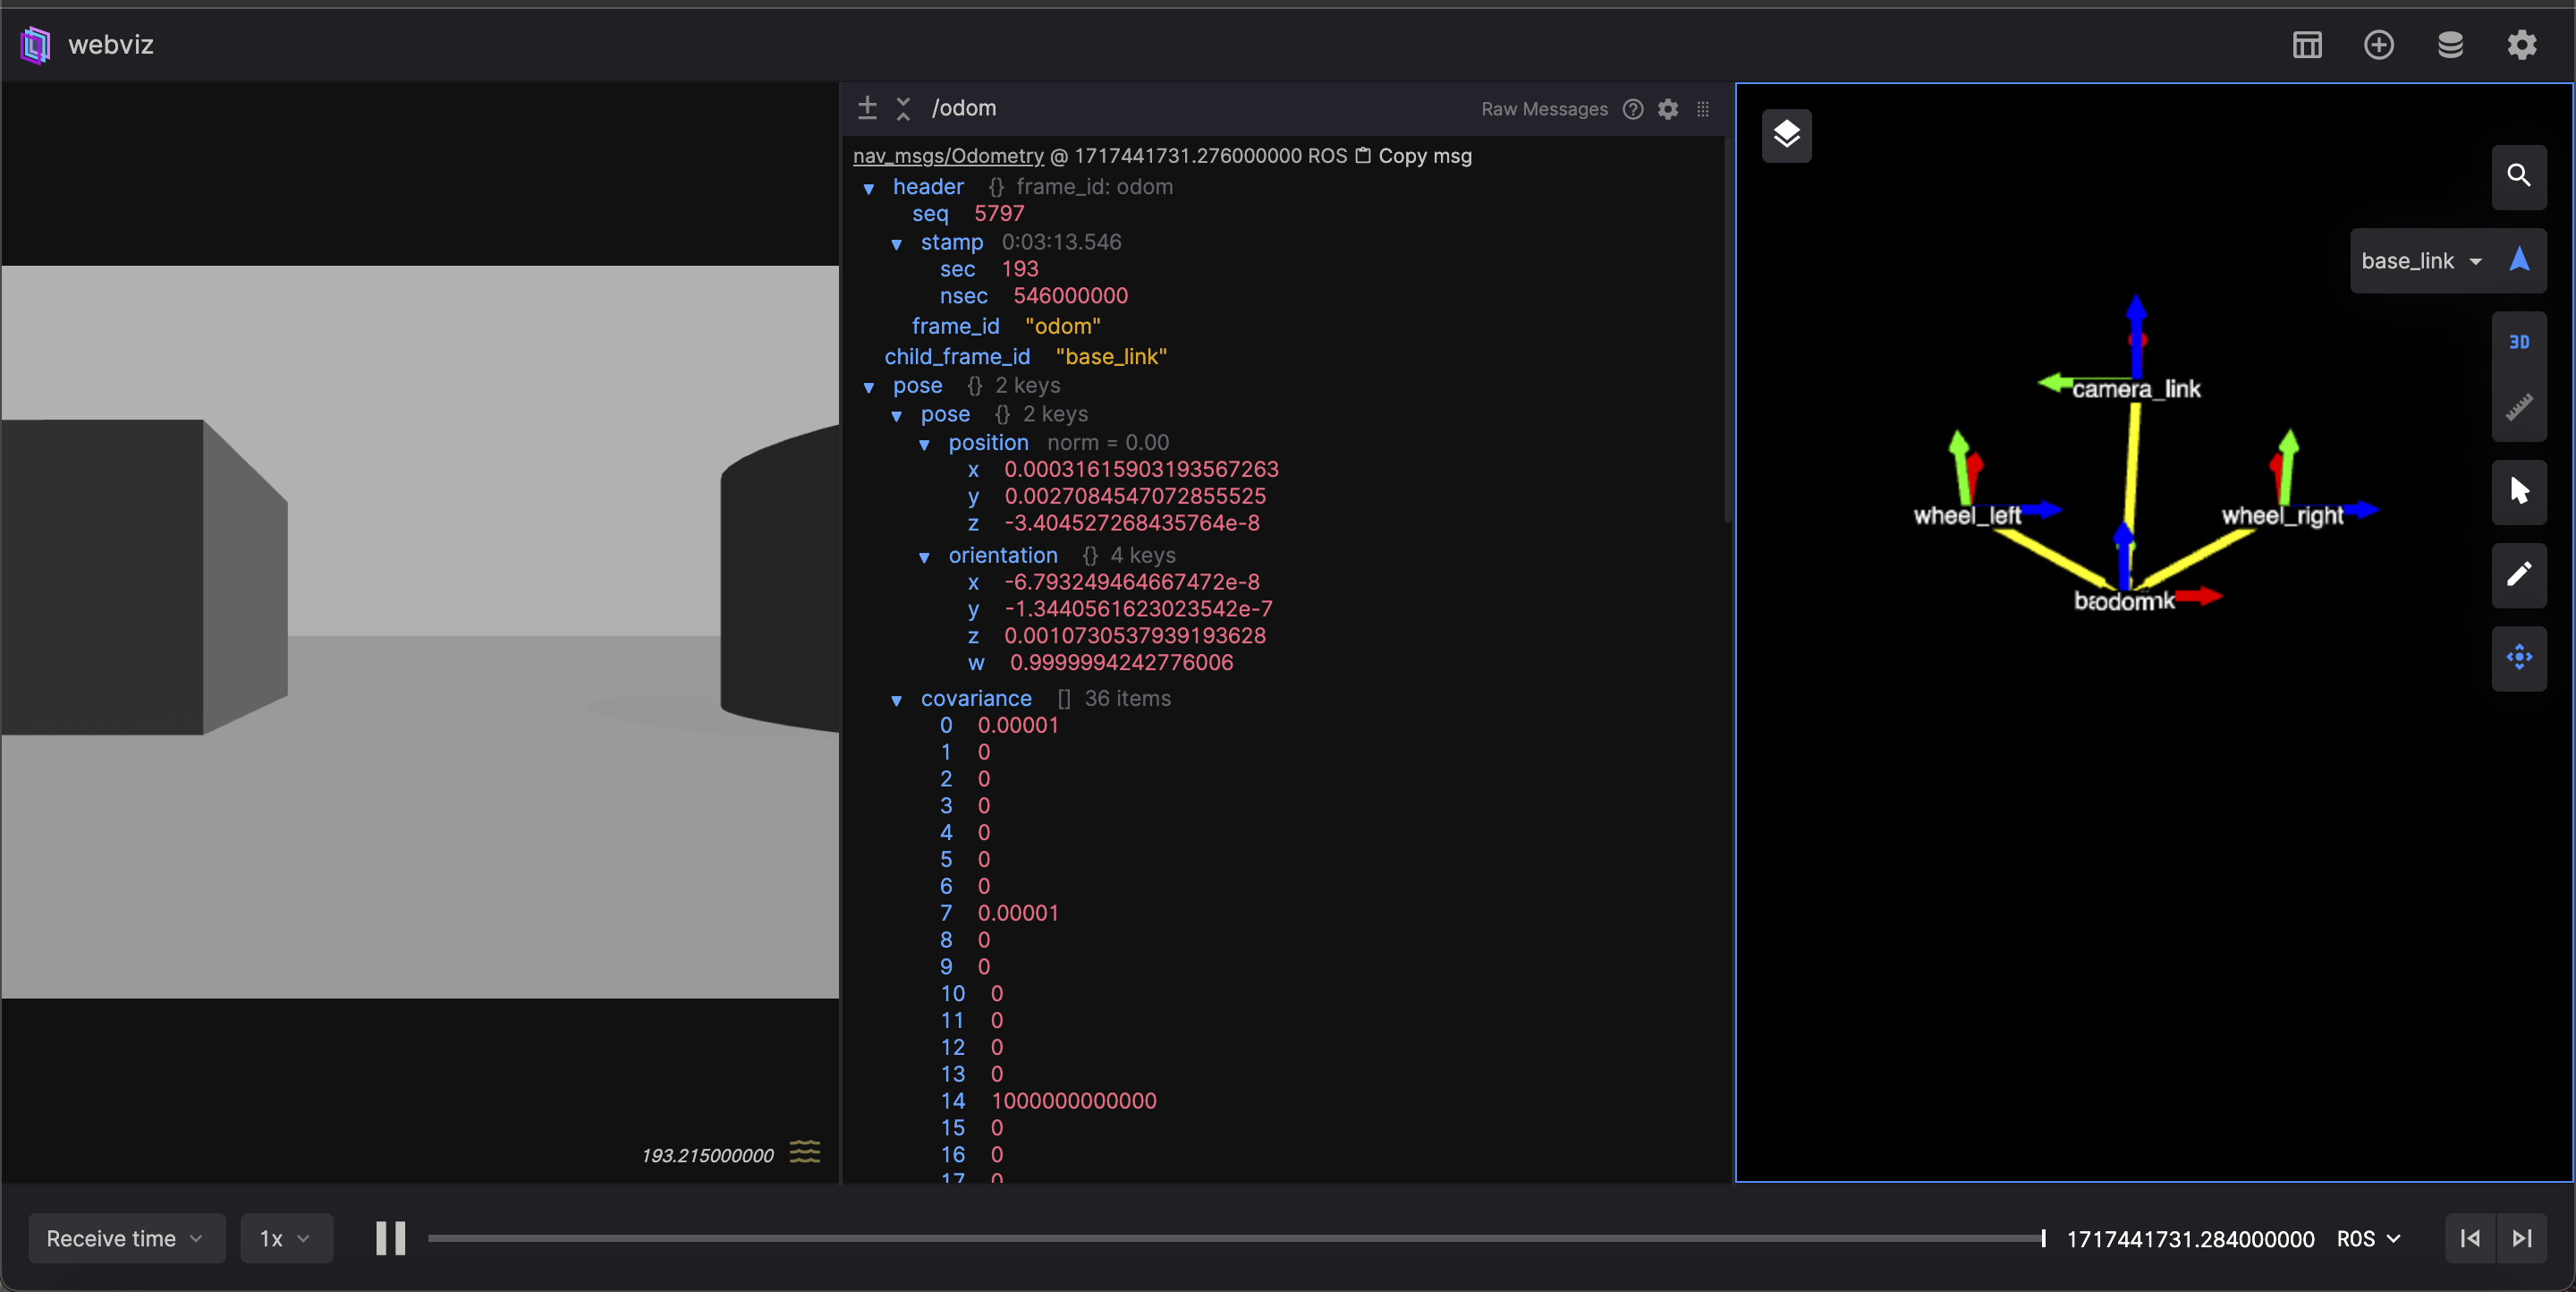Collapse the outer pose node

coord(868,387)
